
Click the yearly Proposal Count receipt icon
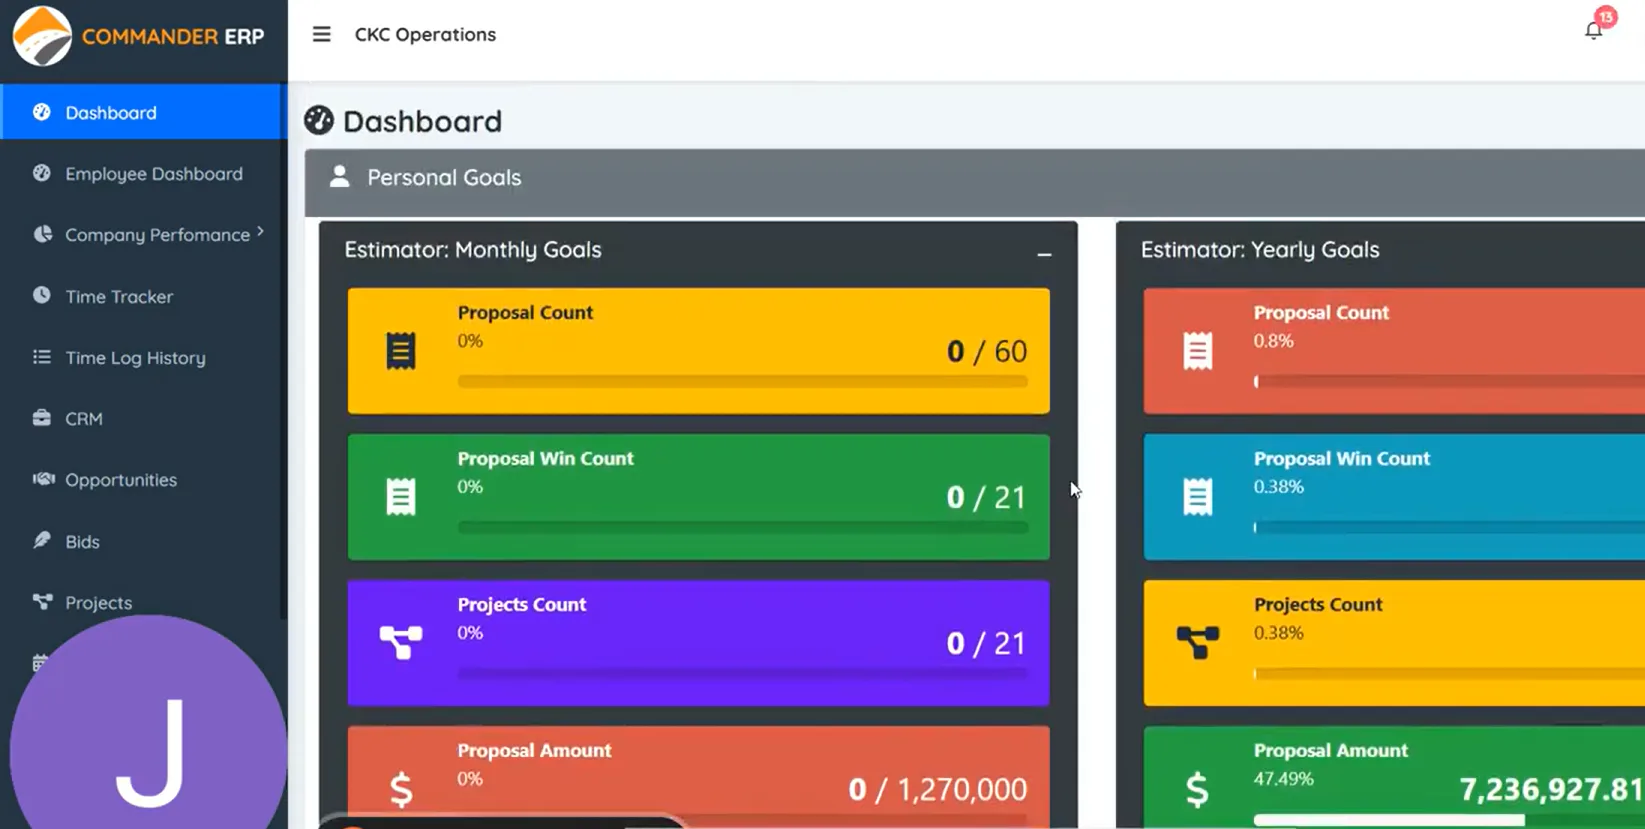[x=1197, y=351]
